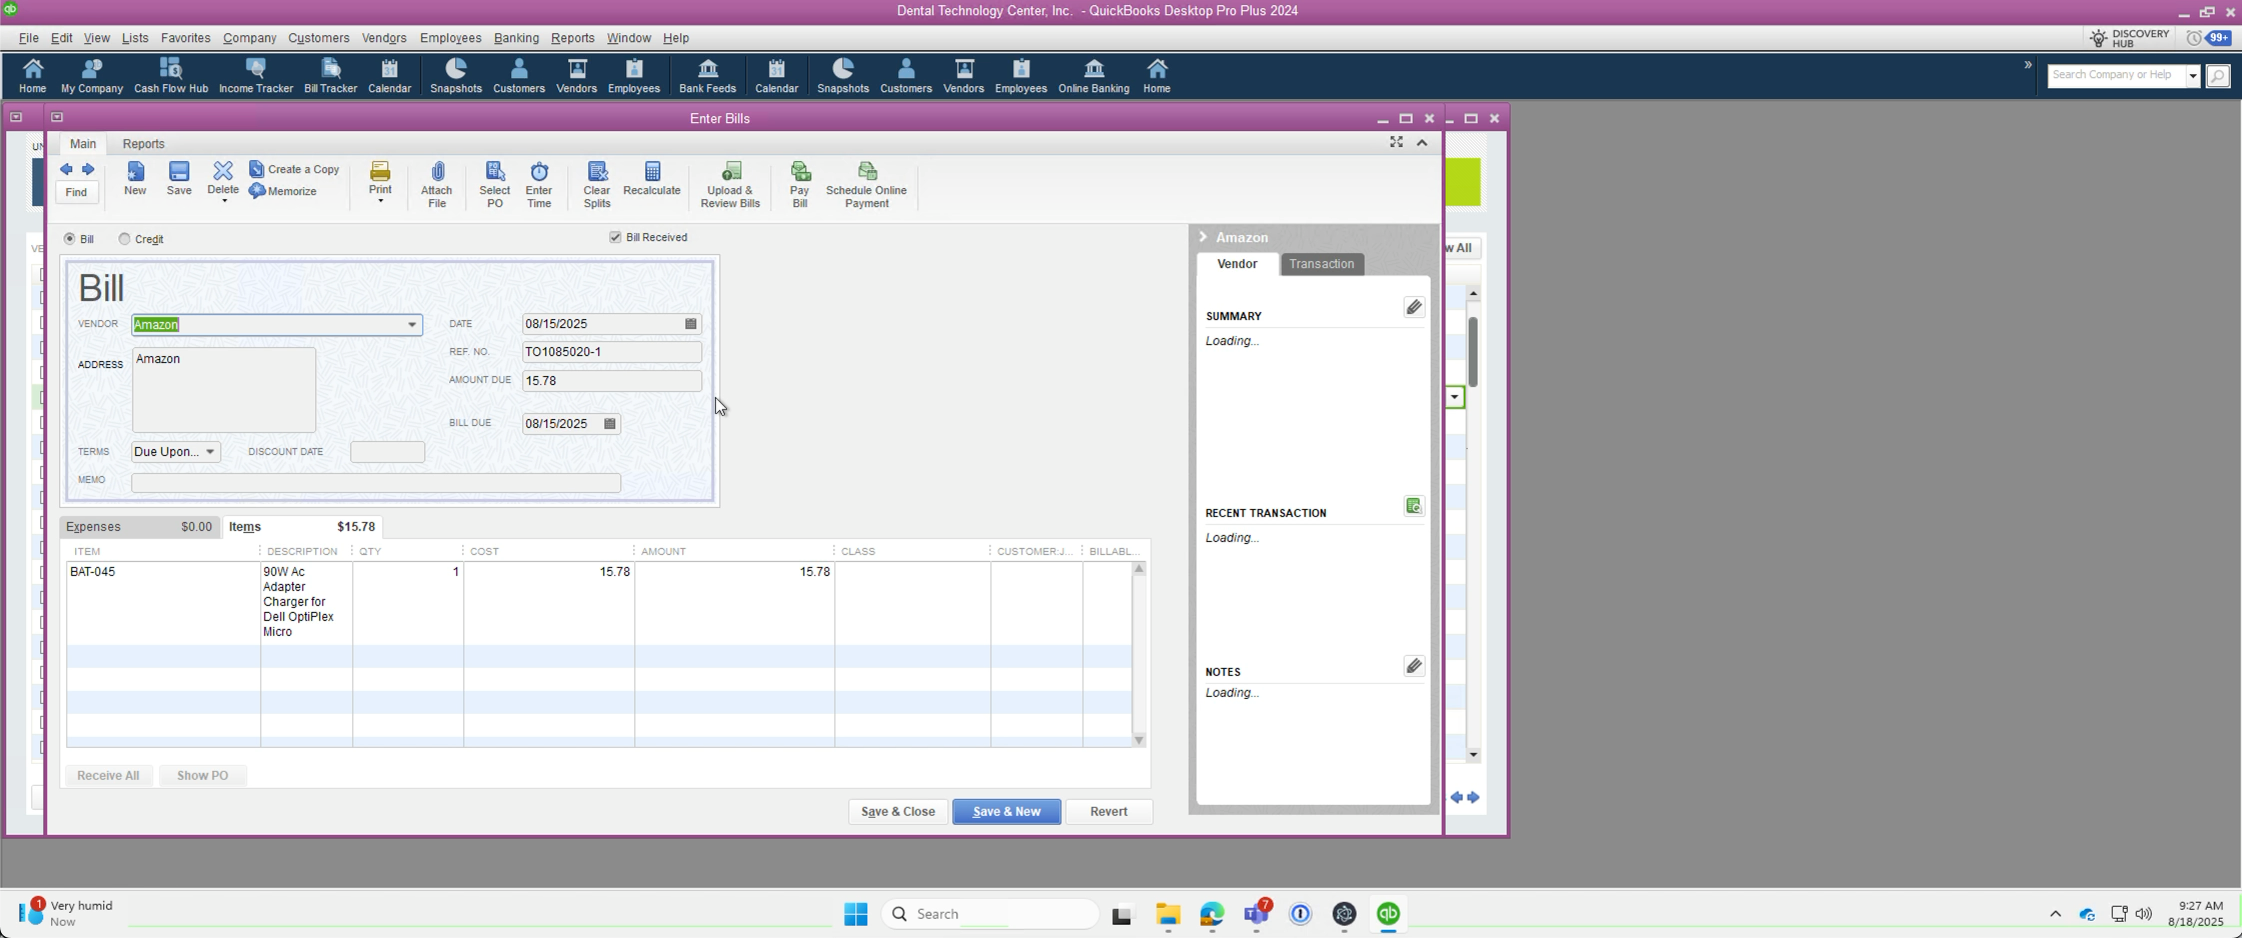
Task: Open the Print dropdown arrow
Action: [x=380, y=201]
